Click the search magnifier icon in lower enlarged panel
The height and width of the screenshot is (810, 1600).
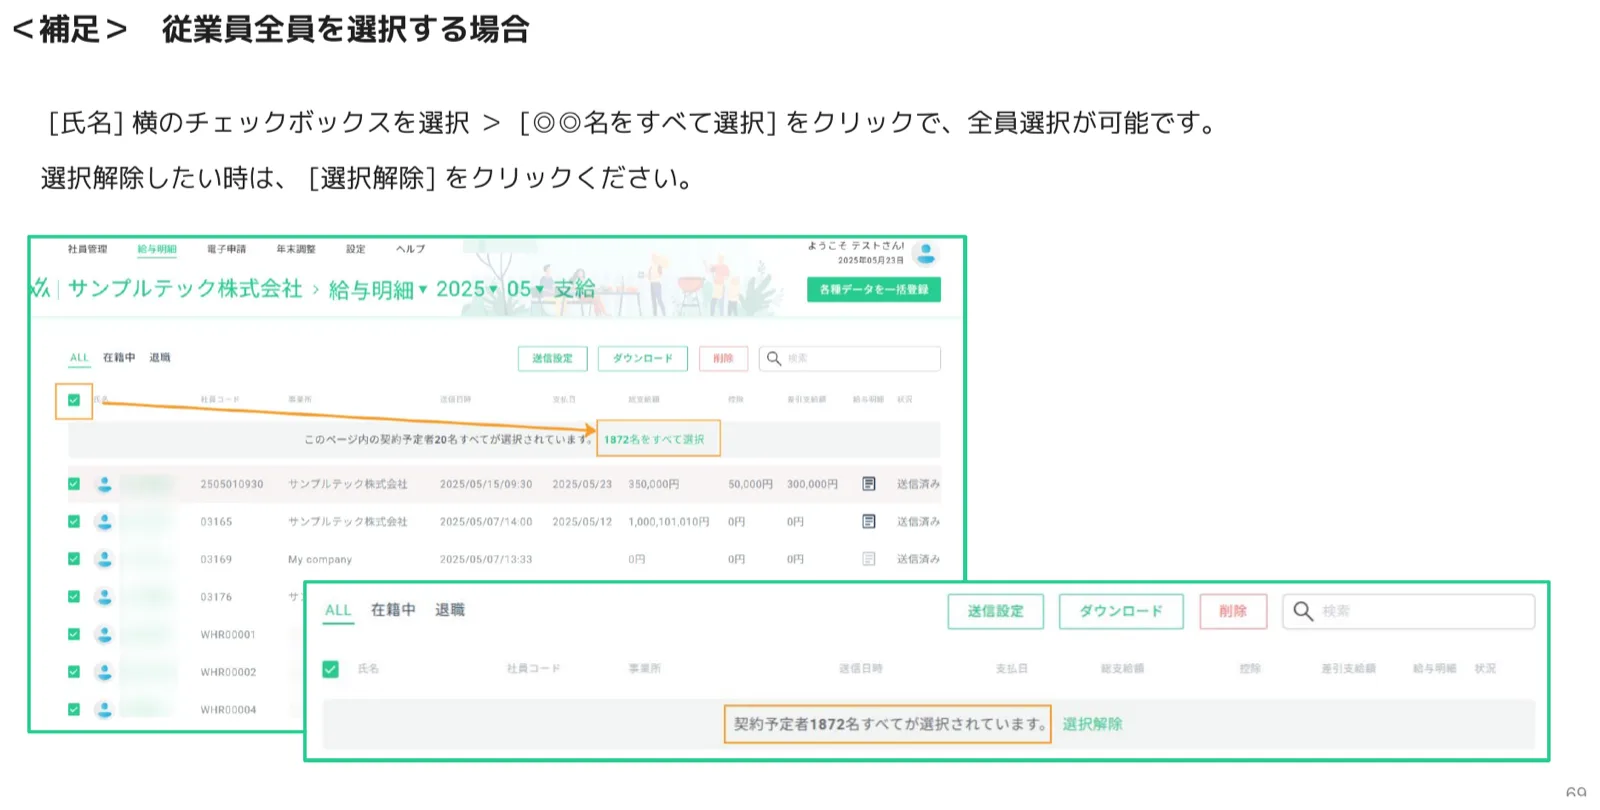(1303, 611)
